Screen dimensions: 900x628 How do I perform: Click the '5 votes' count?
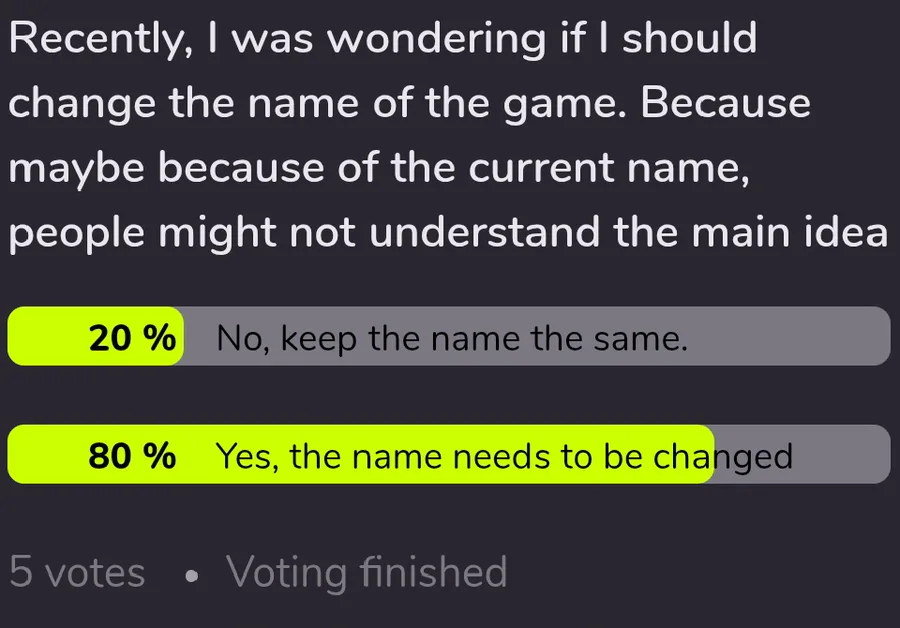(77, 572)
